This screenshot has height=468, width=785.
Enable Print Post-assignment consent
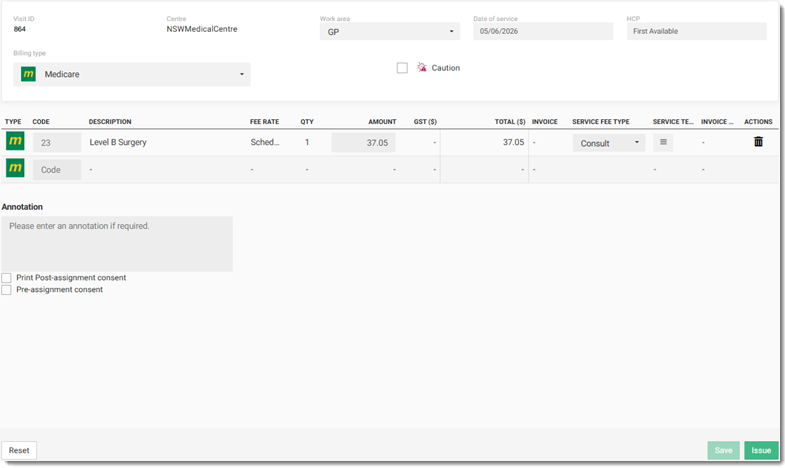tap(6, 278)
